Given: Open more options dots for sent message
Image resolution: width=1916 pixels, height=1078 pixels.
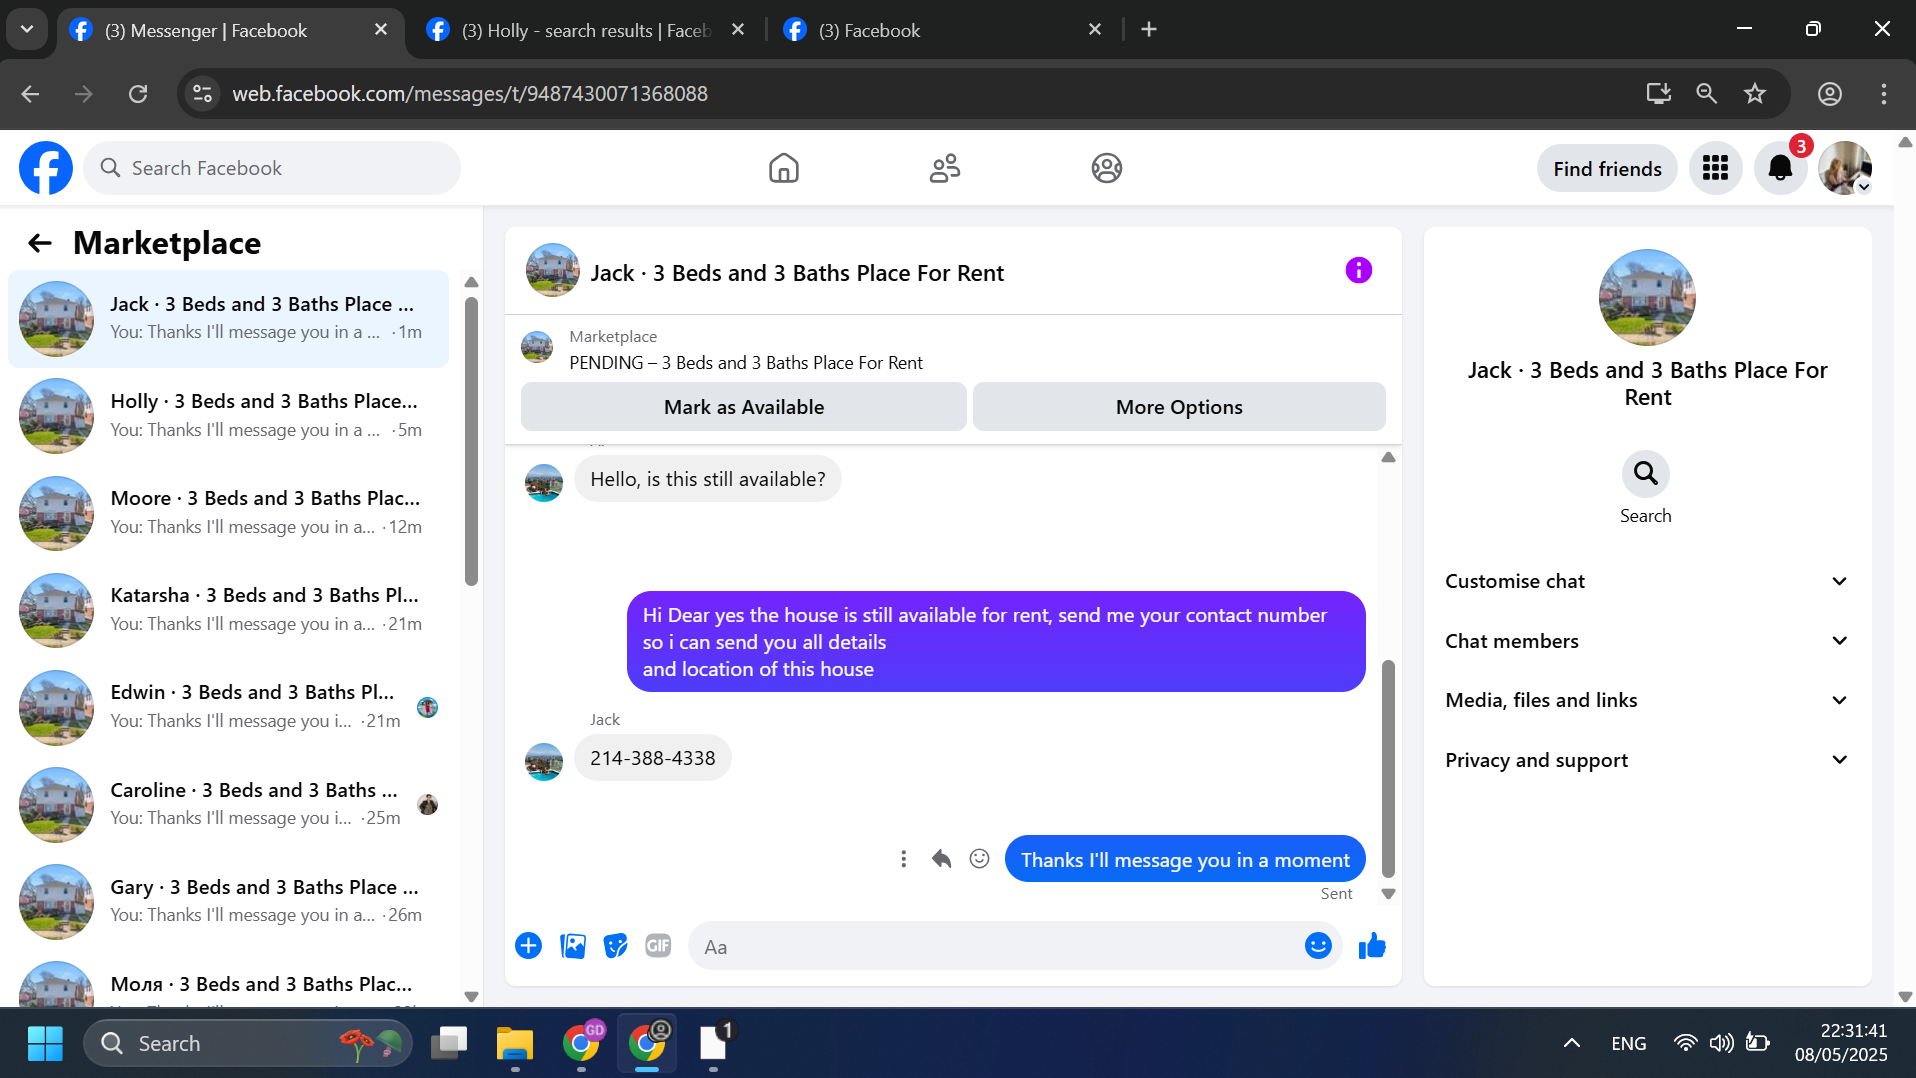Looking at the screenshot, I should click(x=904, y=859).
